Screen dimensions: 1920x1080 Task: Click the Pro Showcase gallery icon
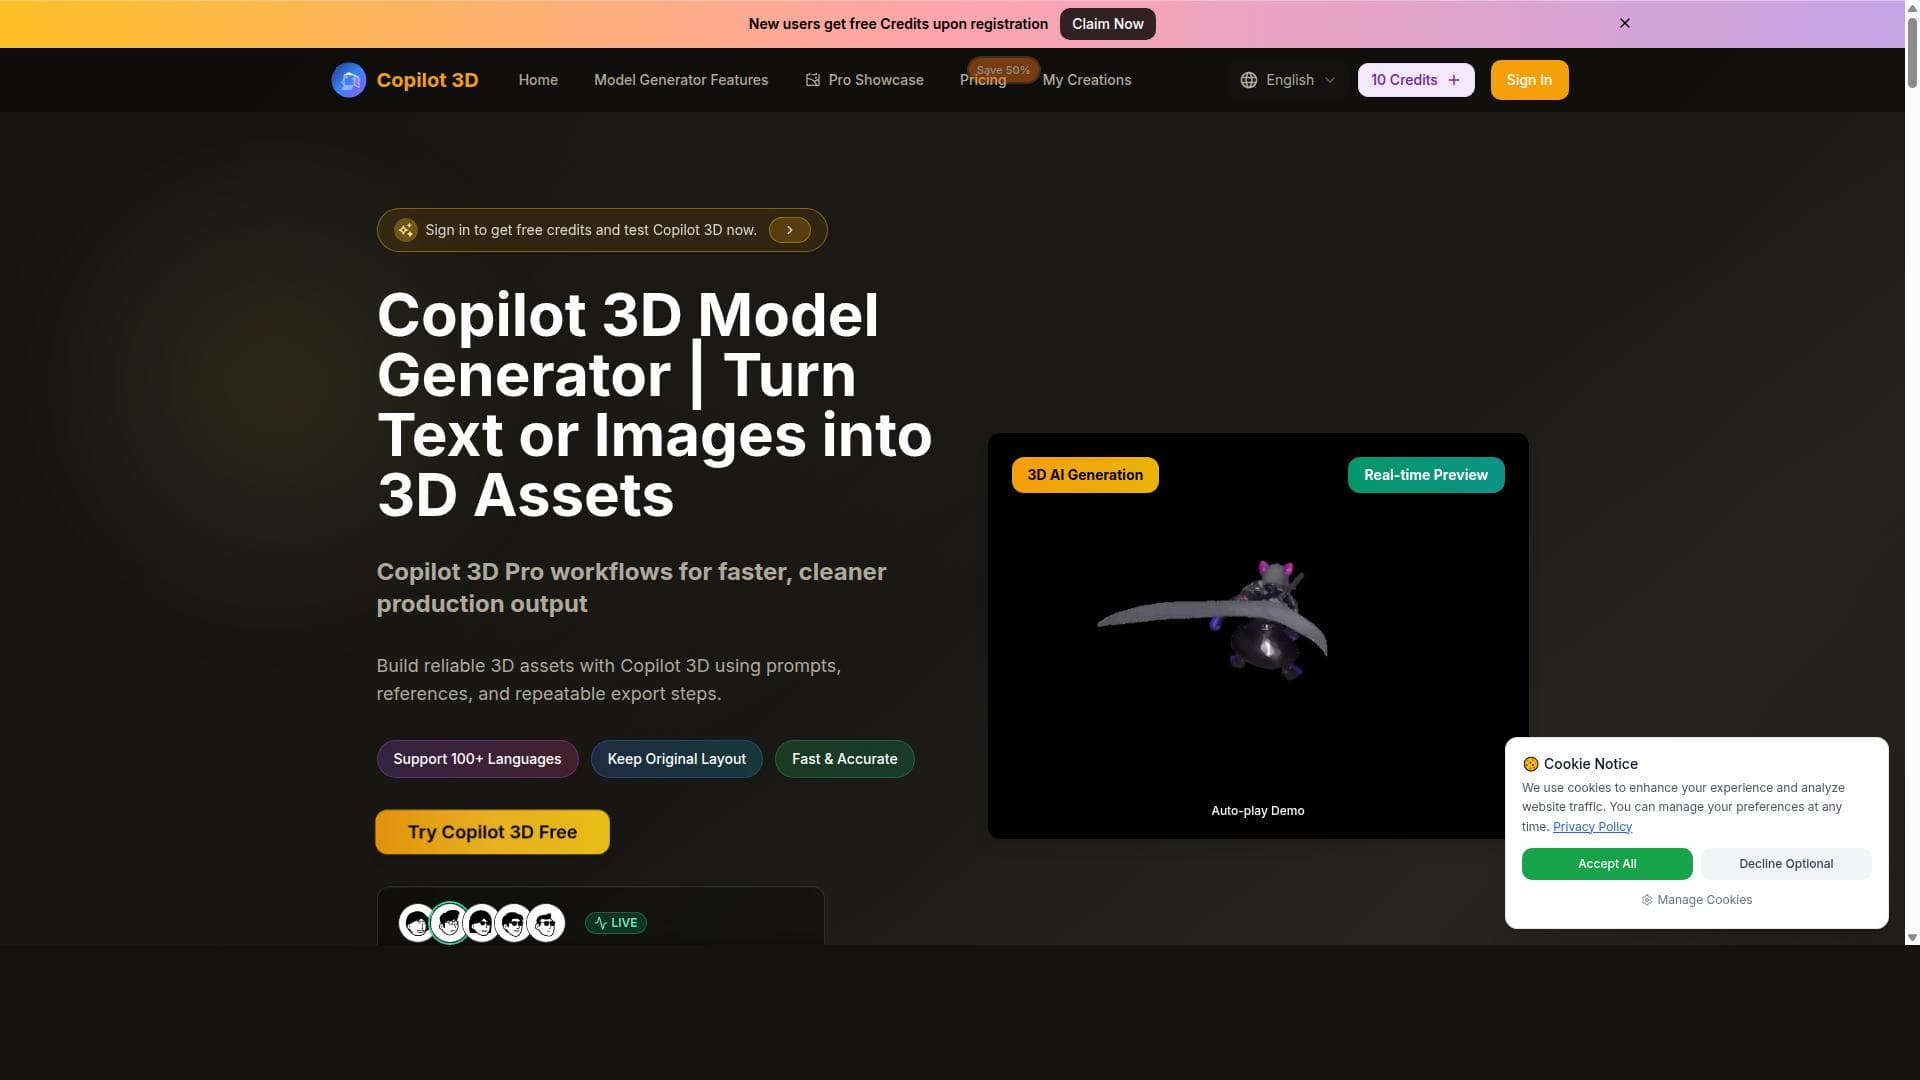[x=812, y=80]
